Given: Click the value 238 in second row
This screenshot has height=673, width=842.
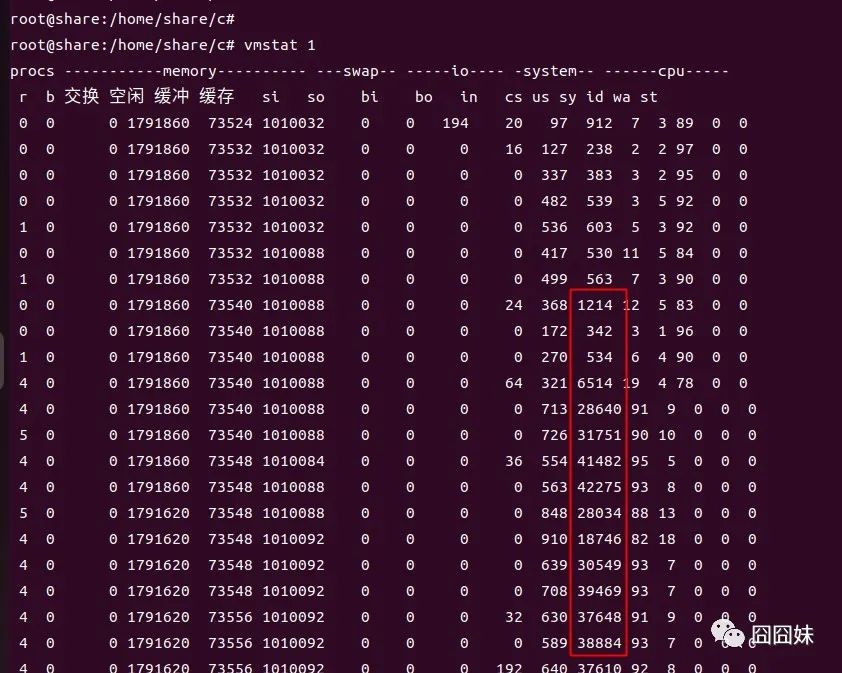Looking at the screenshot, I should point(599,149).
